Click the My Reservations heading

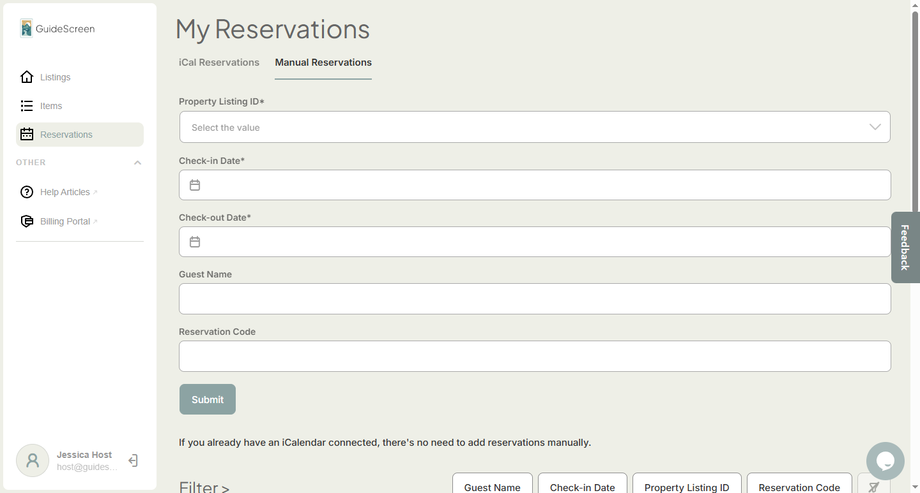[x=273, y=29]
